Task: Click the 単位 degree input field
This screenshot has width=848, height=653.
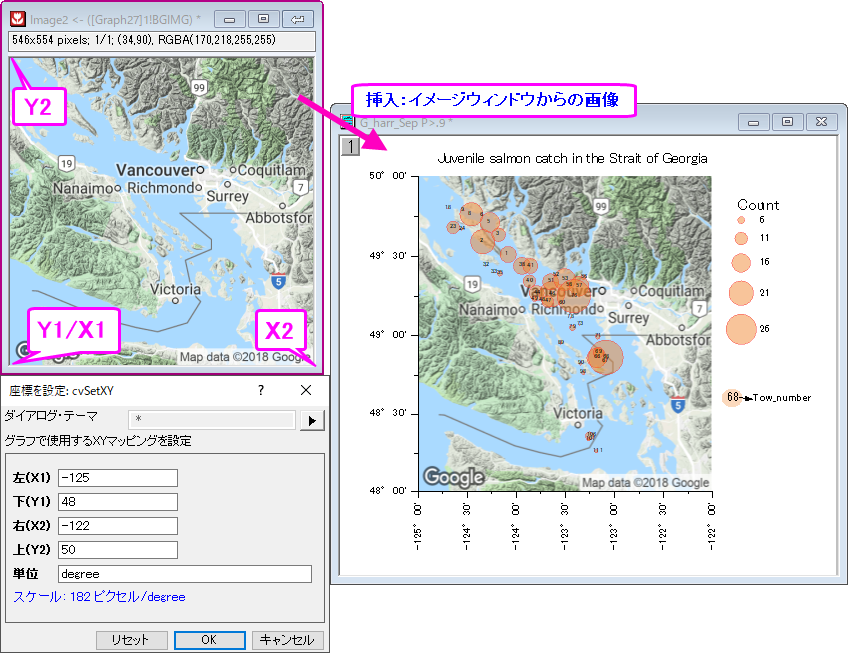Action: click(x=185, y=574)
